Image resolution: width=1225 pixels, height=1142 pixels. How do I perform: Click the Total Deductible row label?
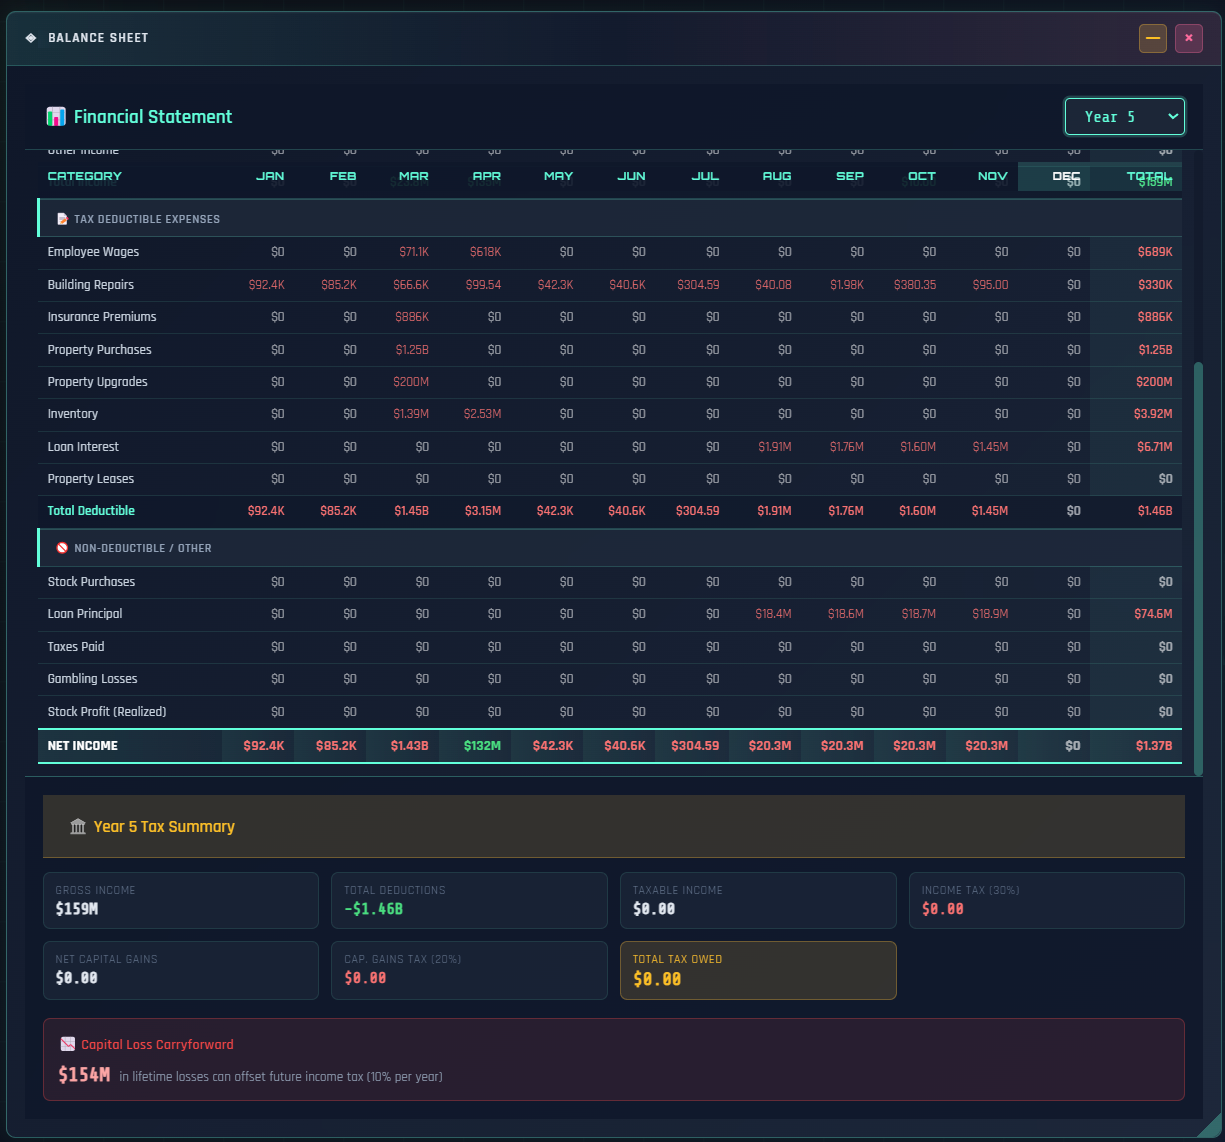[91, 511]
